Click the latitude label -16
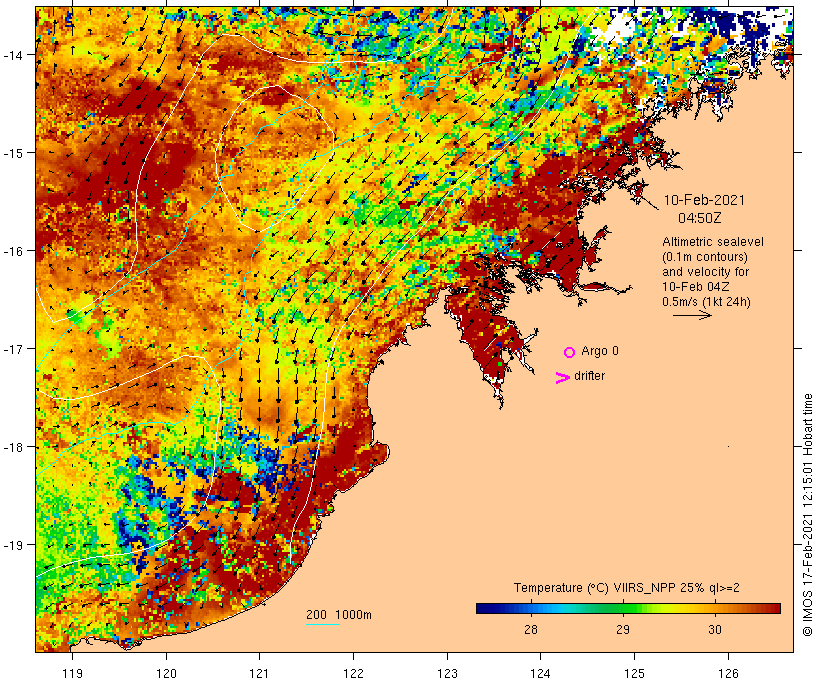Screen dimensions: 820x680 (13, 251)
